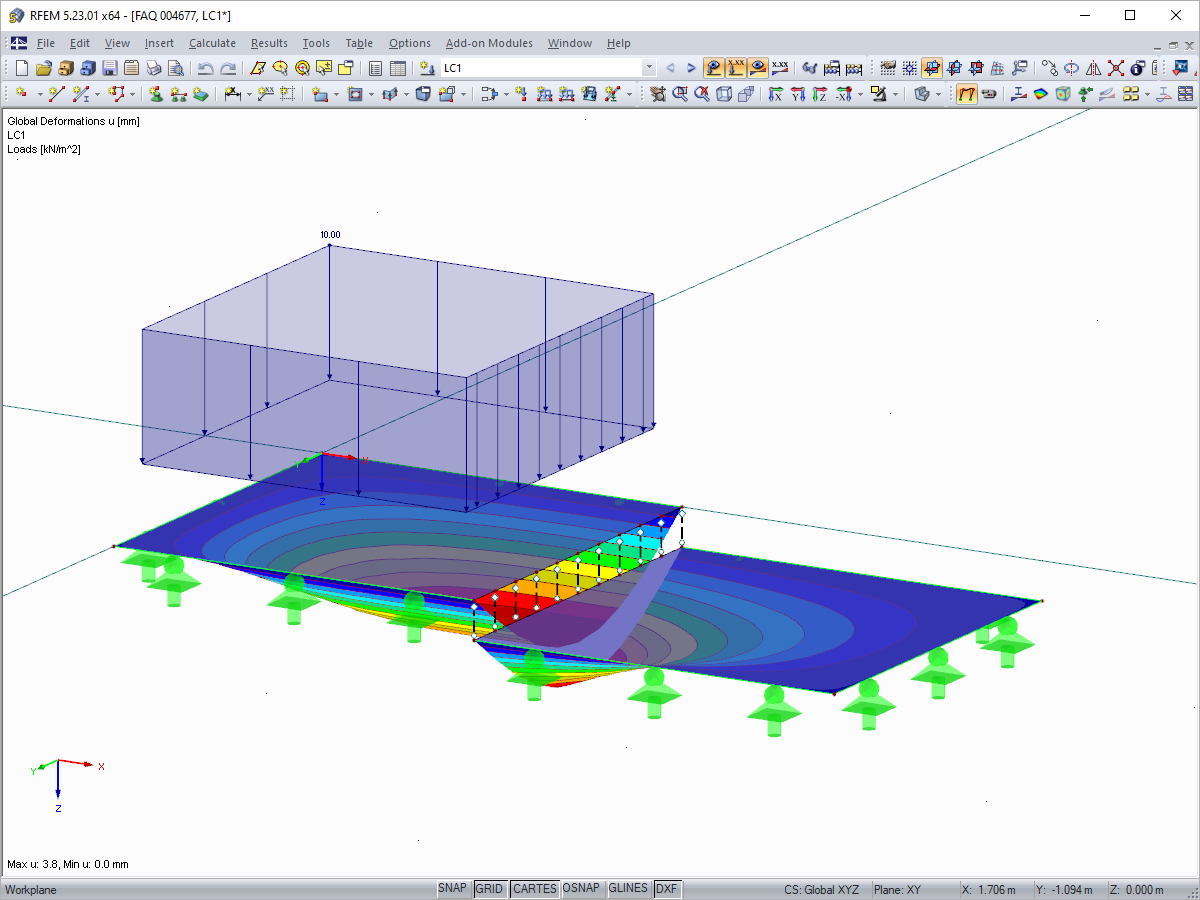
Task: Open a new model document
Action: (20, 68)
